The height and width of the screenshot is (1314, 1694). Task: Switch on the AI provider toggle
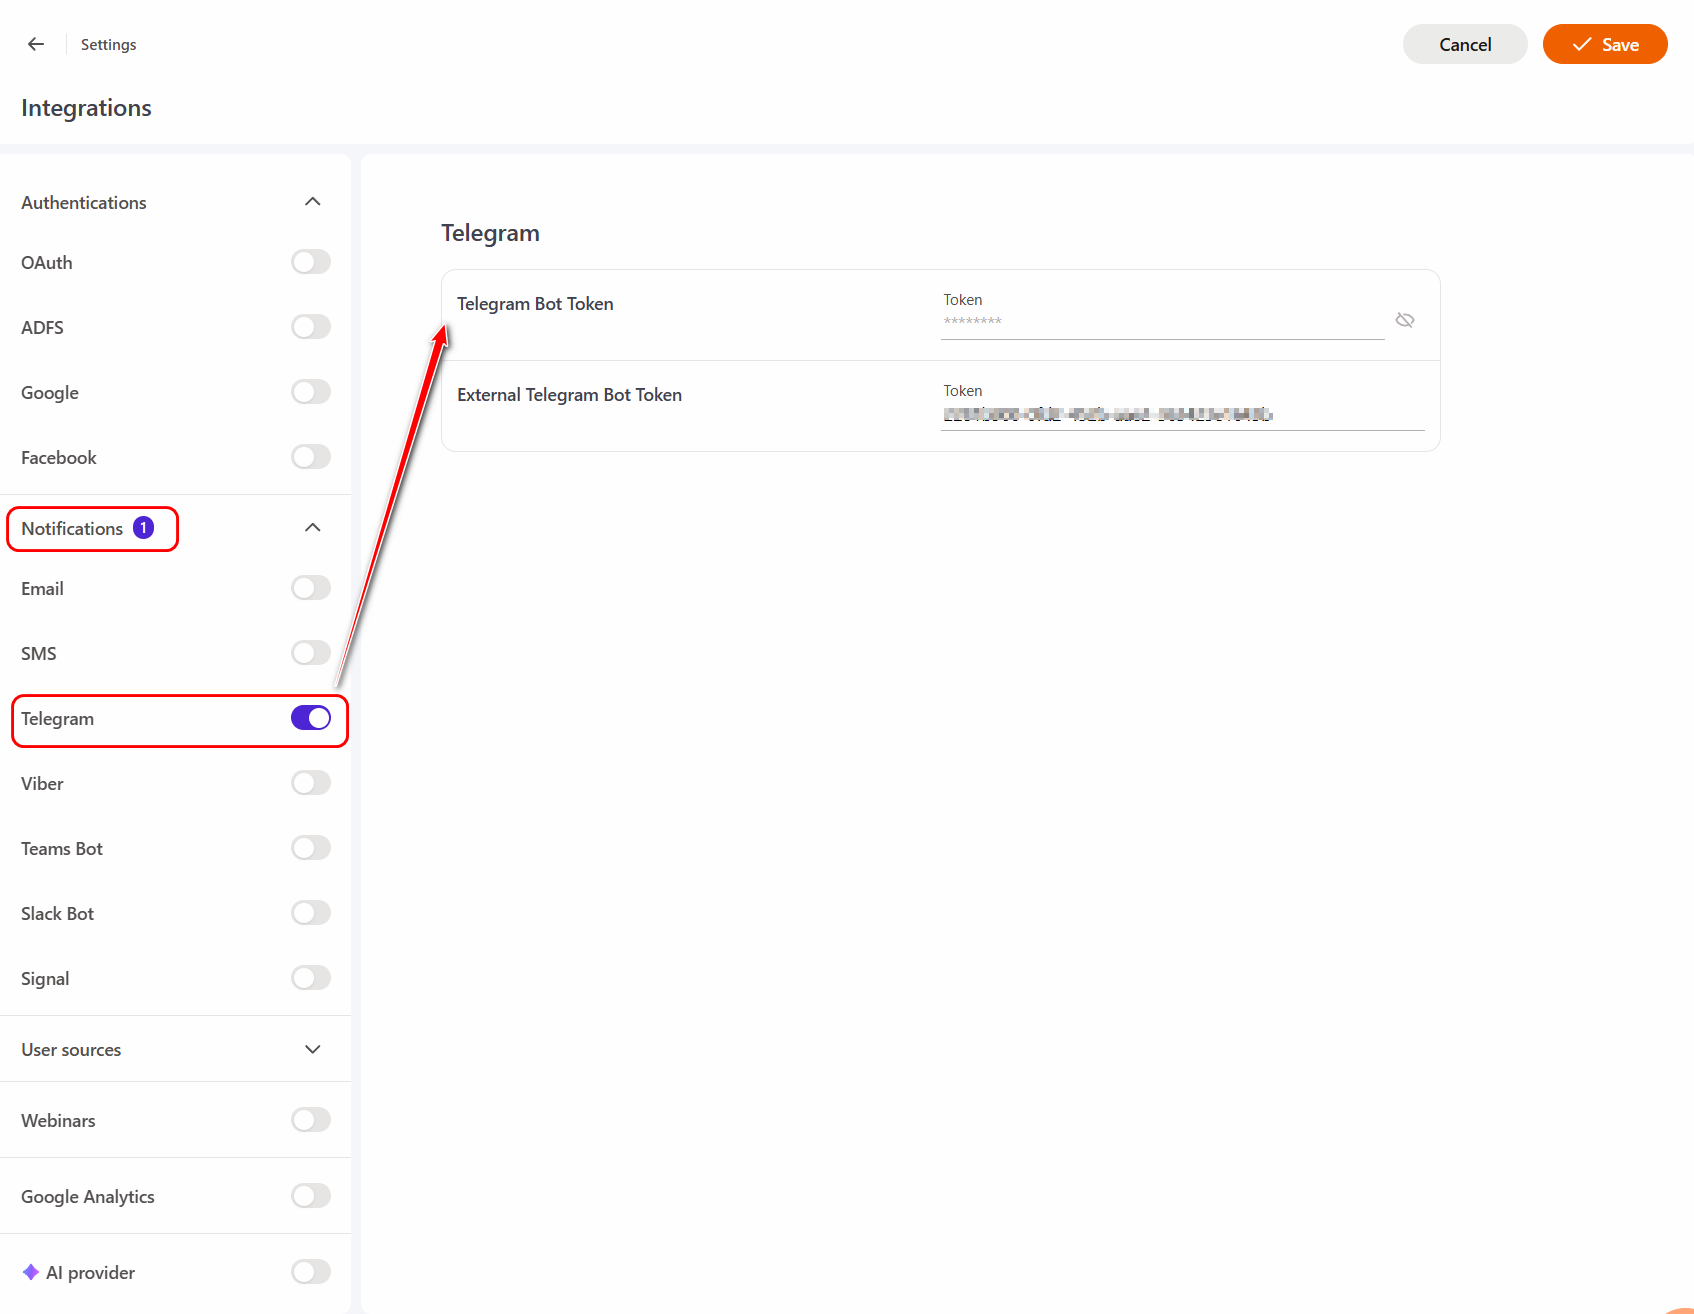pyautogui.click(x=311, y=1272)
